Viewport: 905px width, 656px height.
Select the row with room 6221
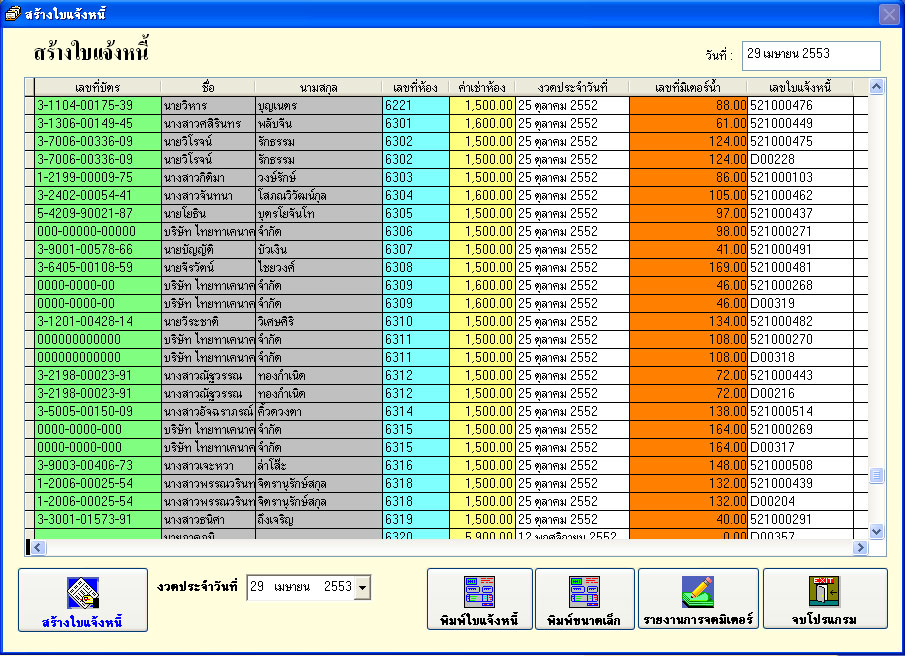446,106
